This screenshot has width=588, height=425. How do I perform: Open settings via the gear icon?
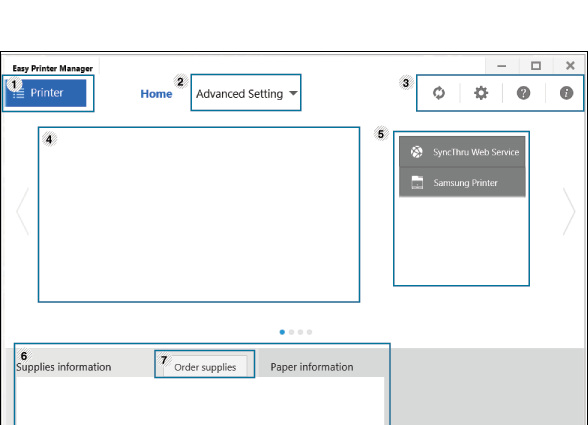tap(481, 93)
